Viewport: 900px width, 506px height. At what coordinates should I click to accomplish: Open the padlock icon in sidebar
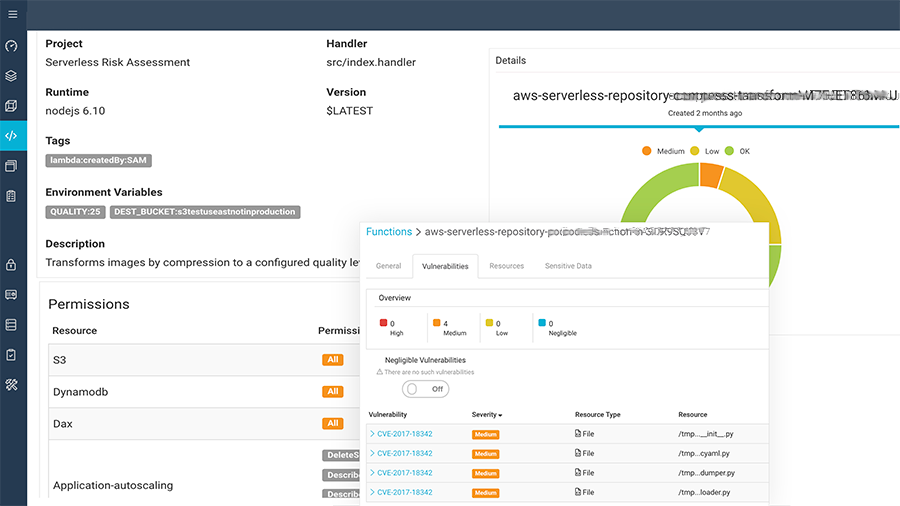click(x=11, y=264)
